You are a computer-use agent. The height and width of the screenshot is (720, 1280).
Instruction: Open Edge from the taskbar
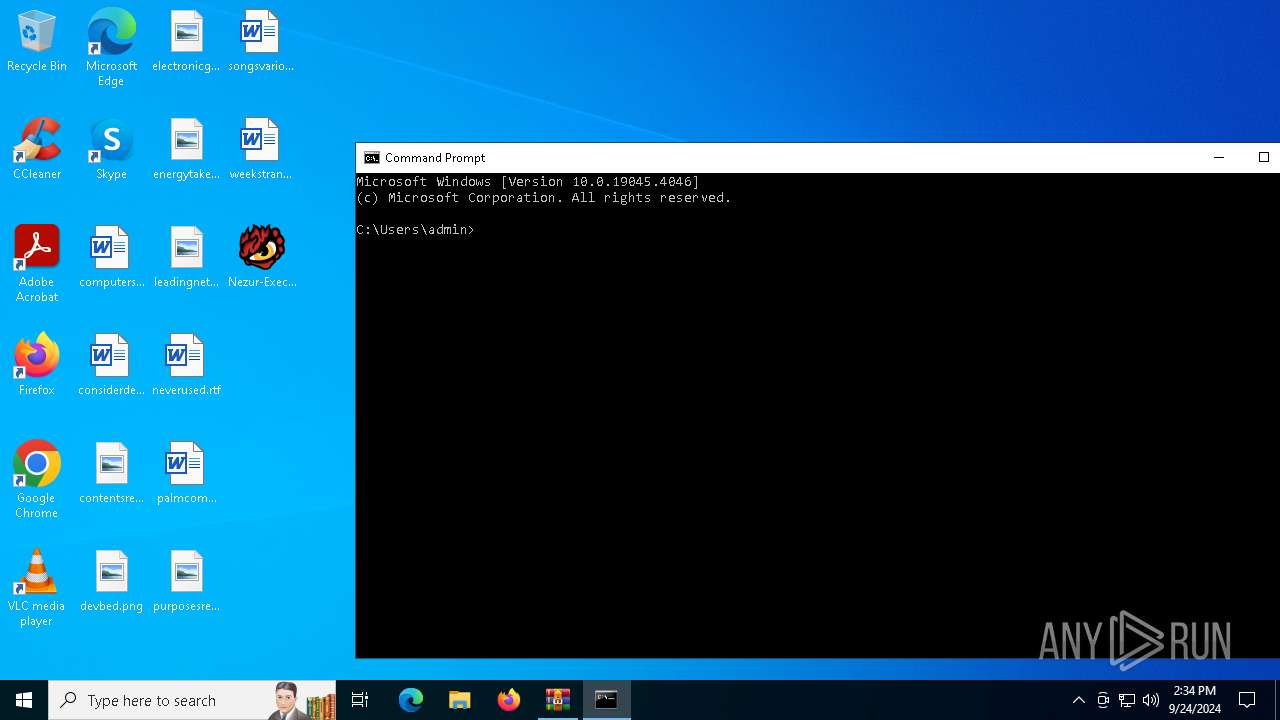(x=411, y=700)
